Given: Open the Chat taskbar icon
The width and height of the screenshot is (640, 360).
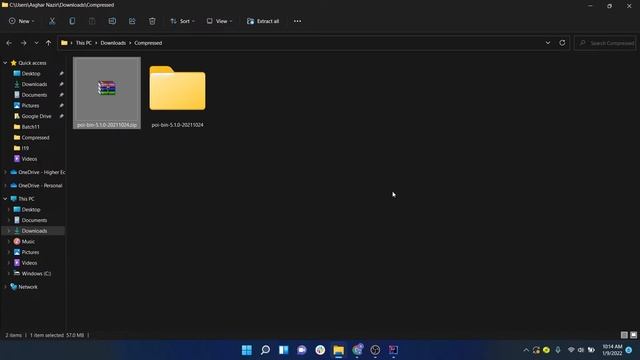Looking at the screenshot, I should pos(302,350).
